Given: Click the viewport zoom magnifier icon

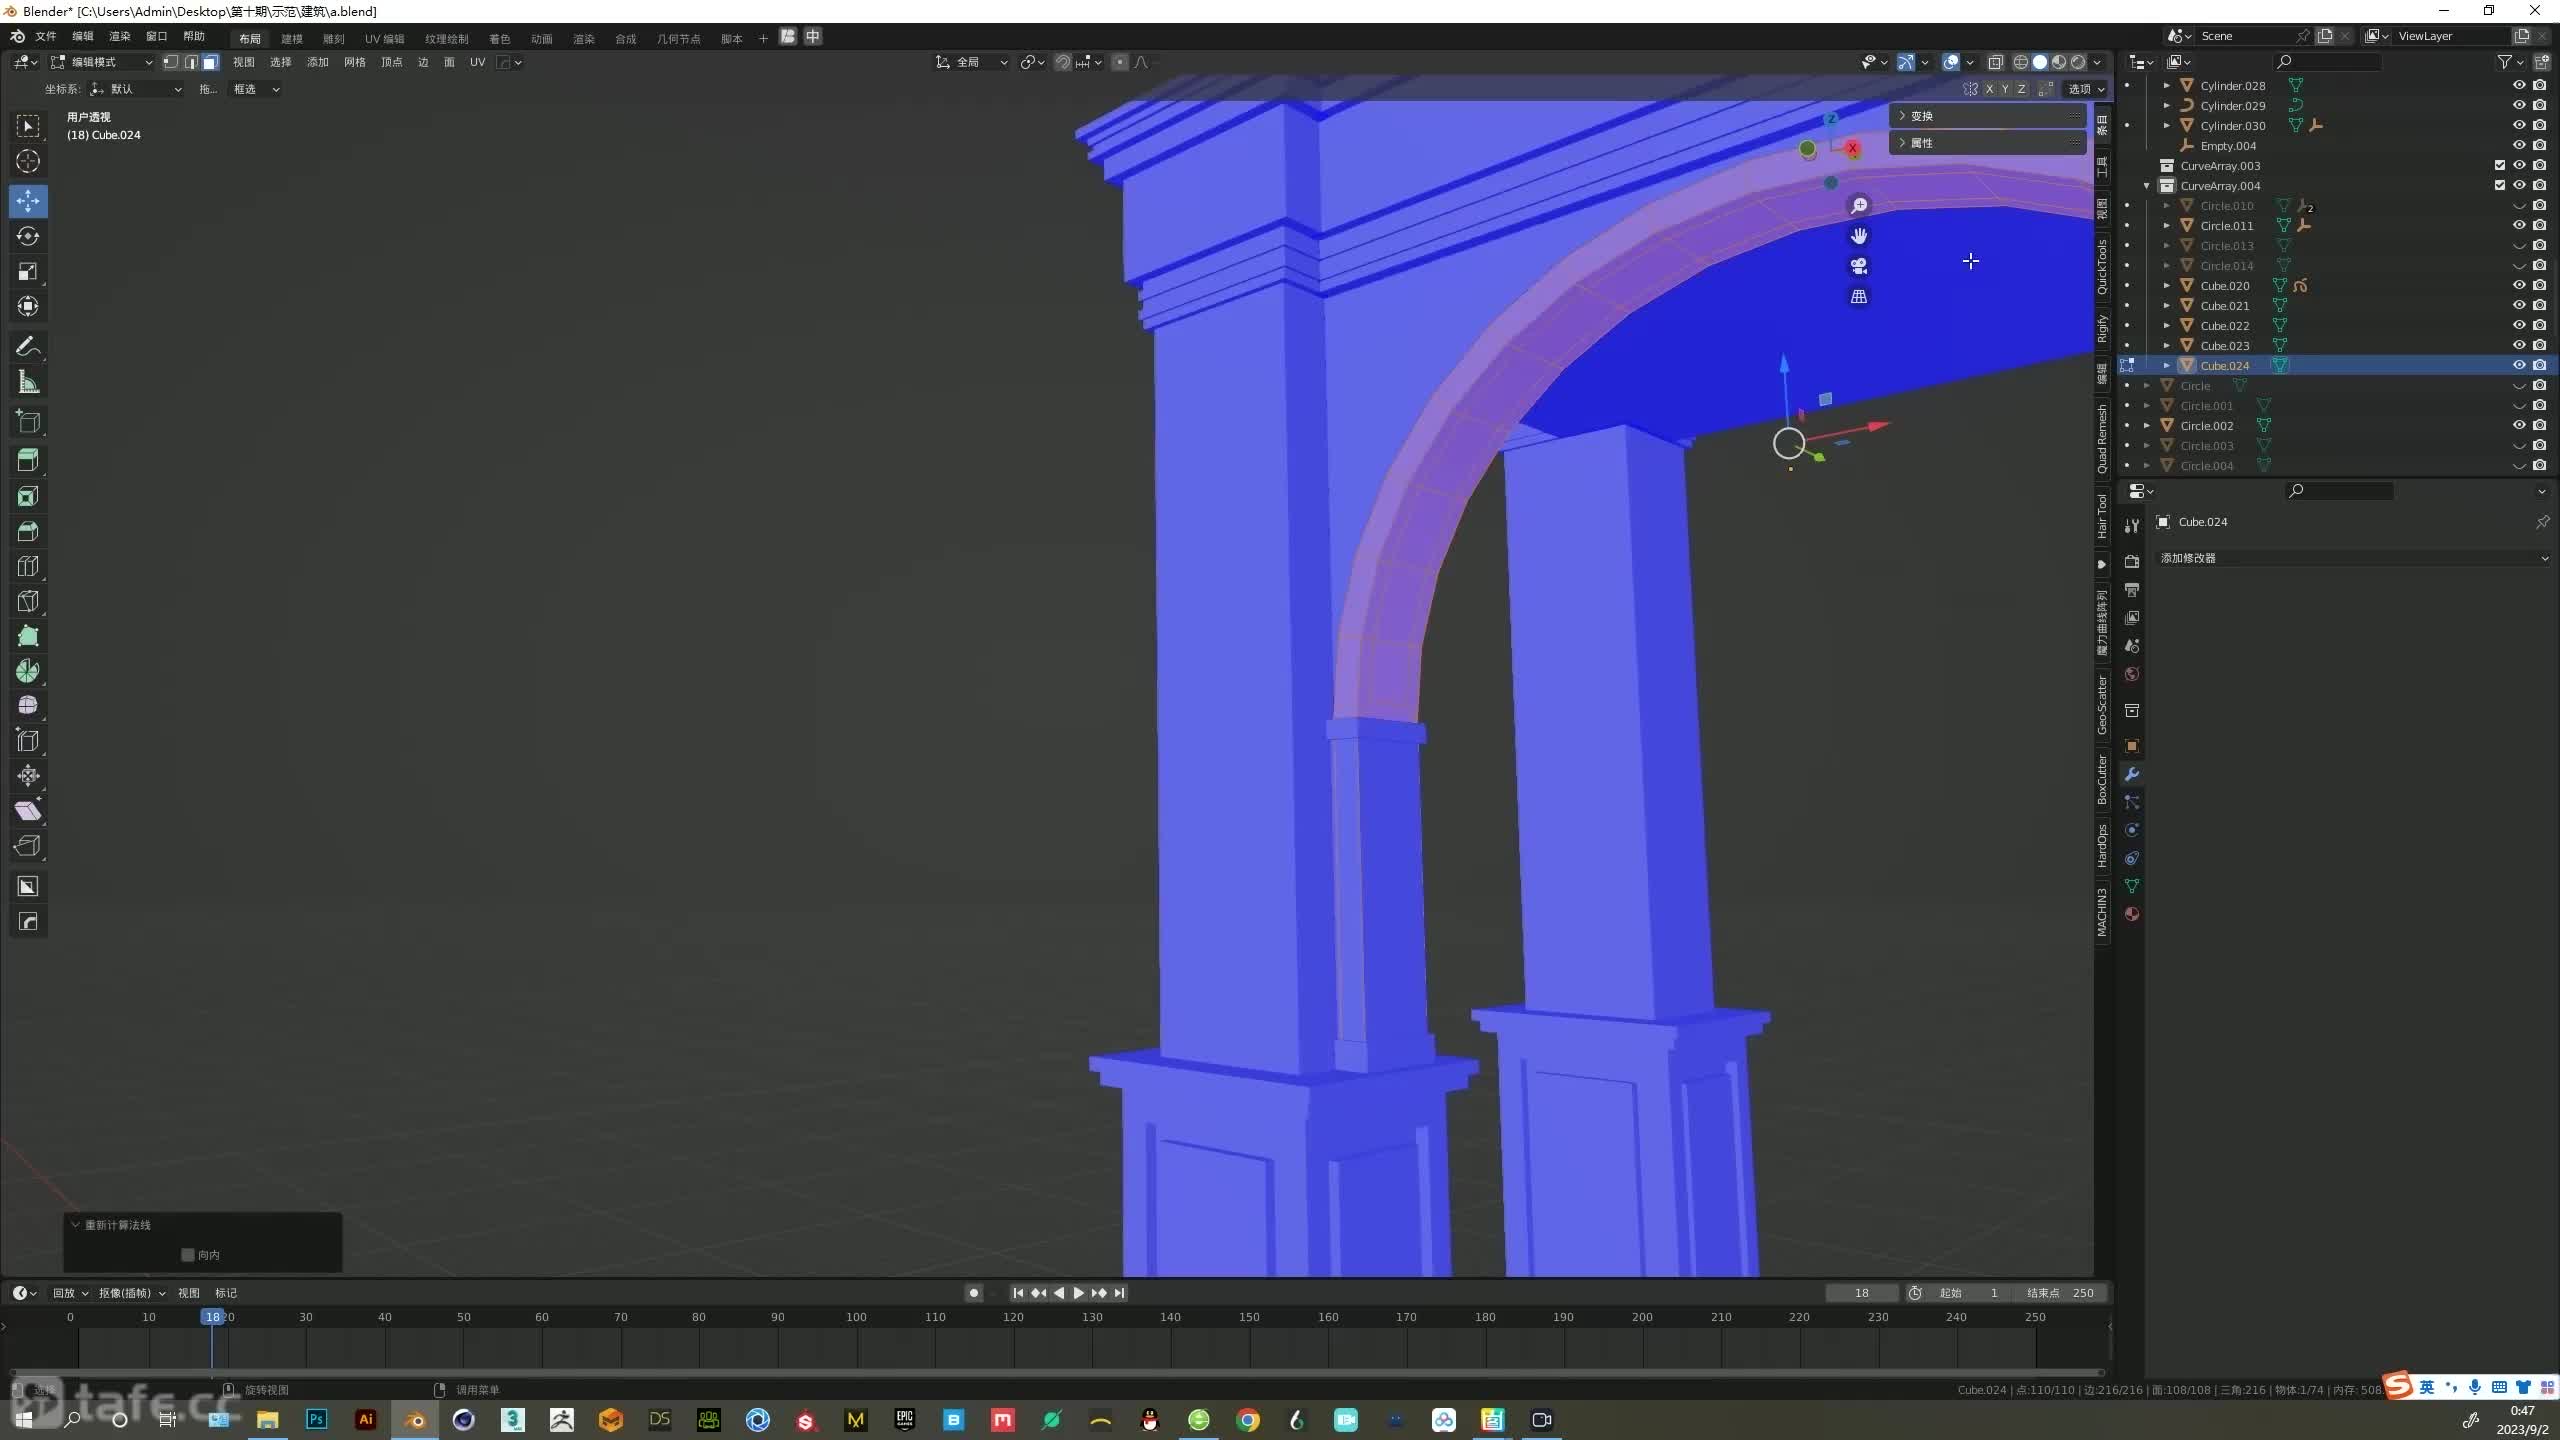Looking at the screenshot, I should 1859,206.
